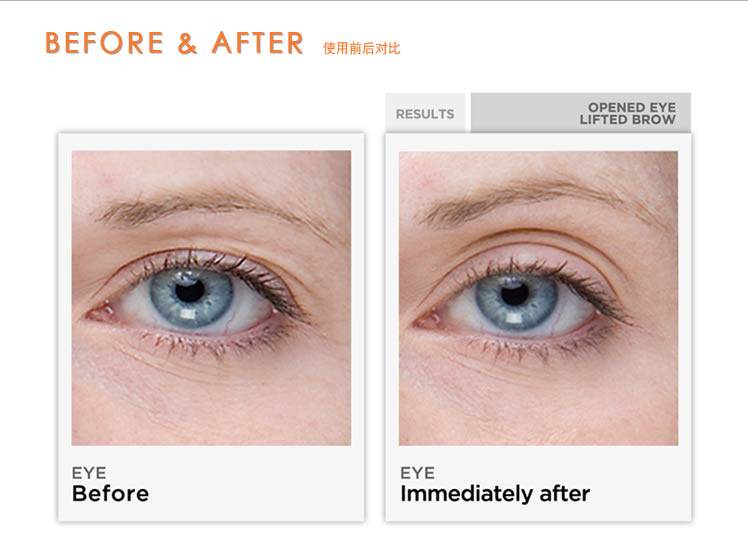Click the pupil in the Before photo
Screen dimensions: 748x549
190,290
